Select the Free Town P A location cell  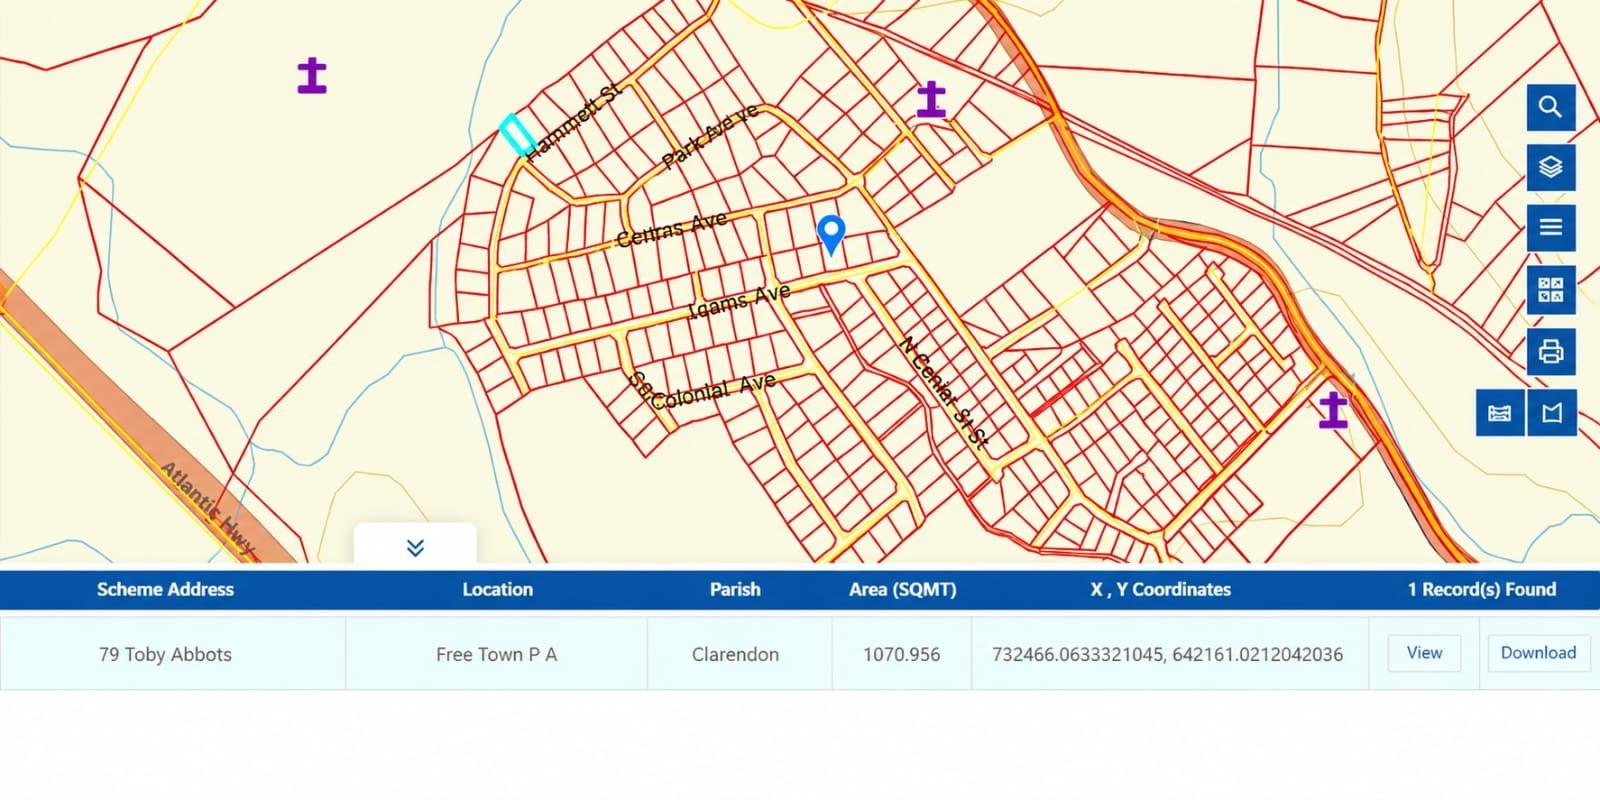click(x=496, y=654)
